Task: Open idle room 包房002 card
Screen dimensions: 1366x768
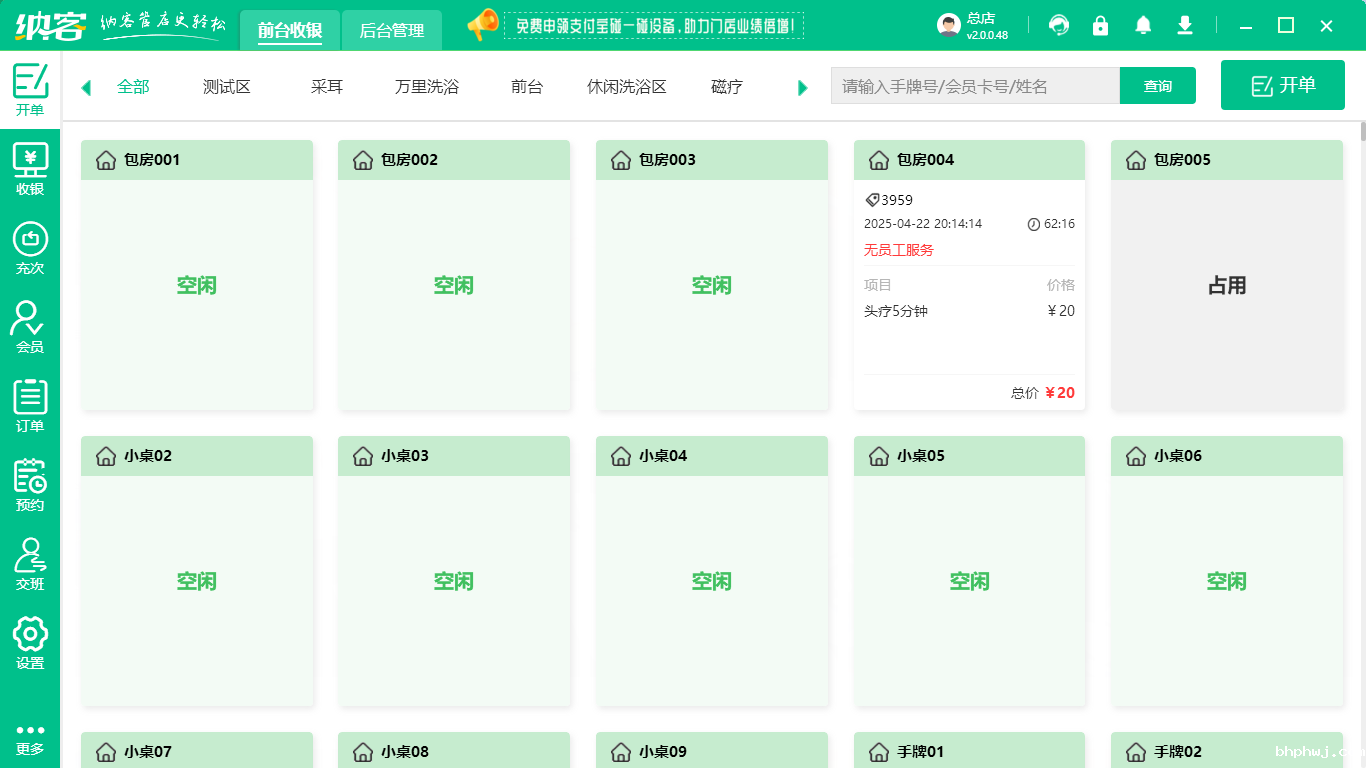Action: pos(454,275)
